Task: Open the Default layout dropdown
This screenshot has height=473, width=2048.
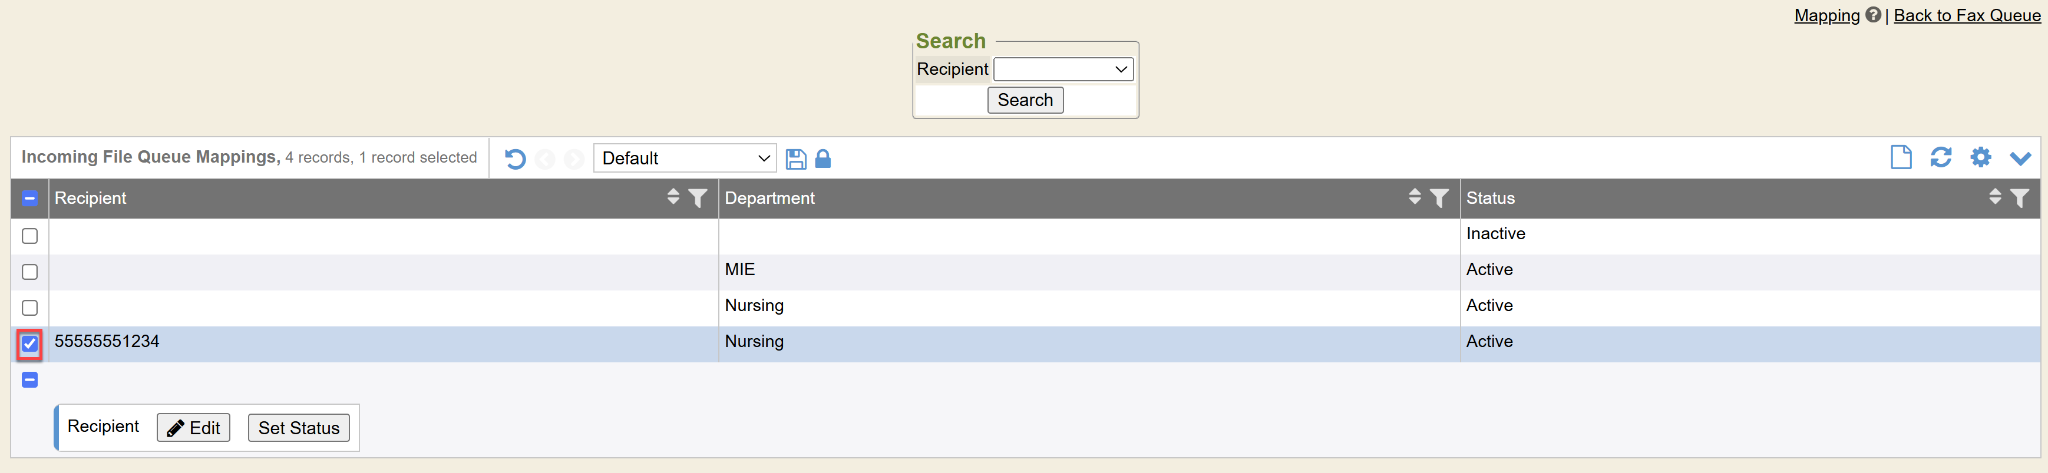Action: 685,158
